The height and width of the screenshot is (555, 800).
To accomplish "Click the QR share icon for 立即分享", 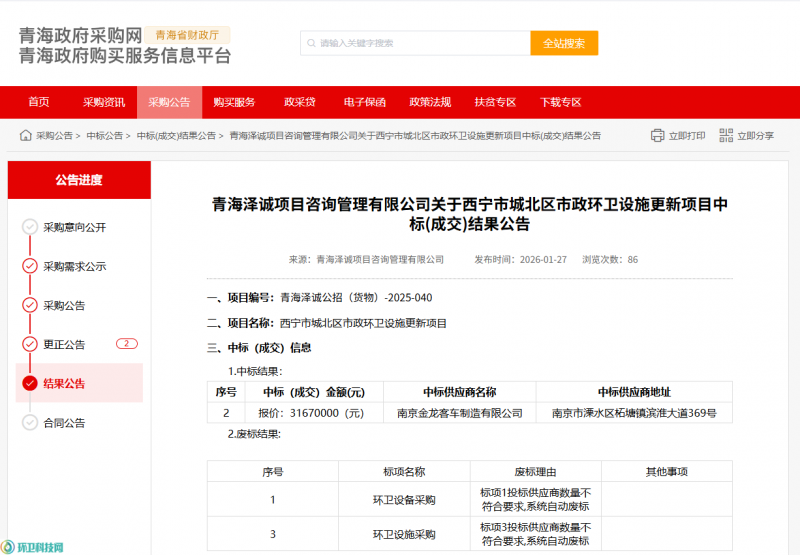I will (727, 135).
